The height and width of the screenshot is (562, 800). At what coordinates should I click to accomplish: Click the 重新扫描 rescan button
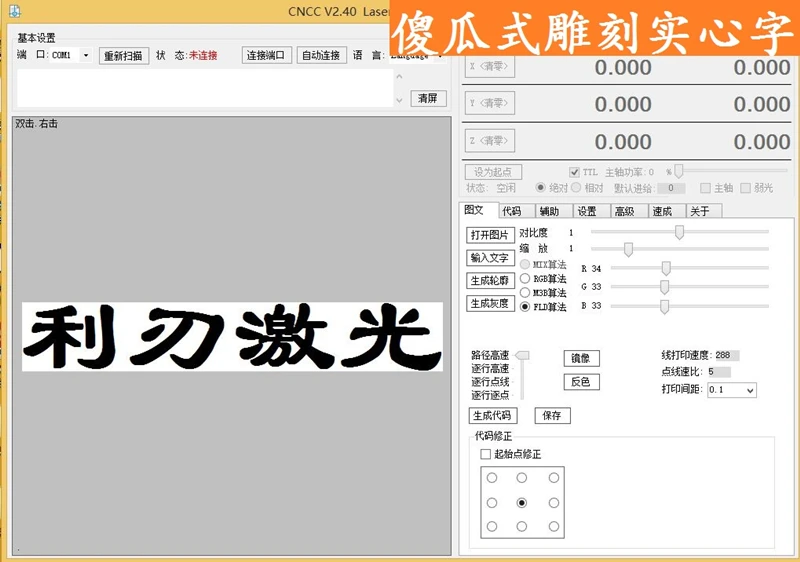coord(123,56)
